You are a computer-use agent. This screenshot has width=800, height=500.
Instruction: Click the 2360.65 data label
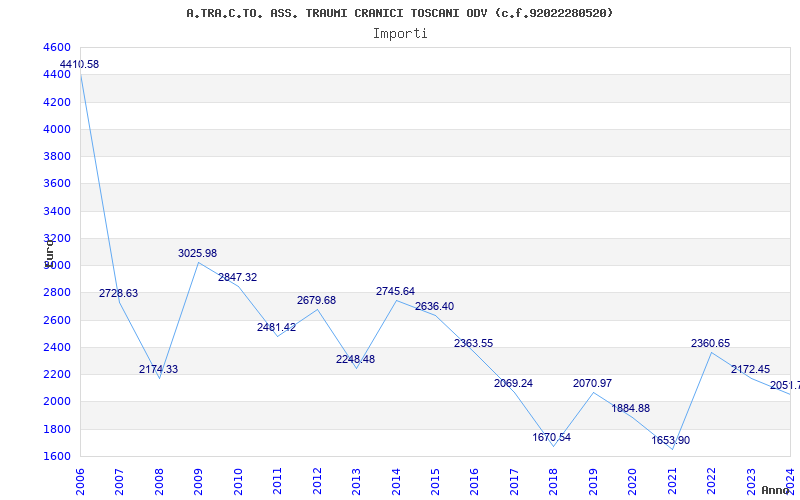coord(710,344)
